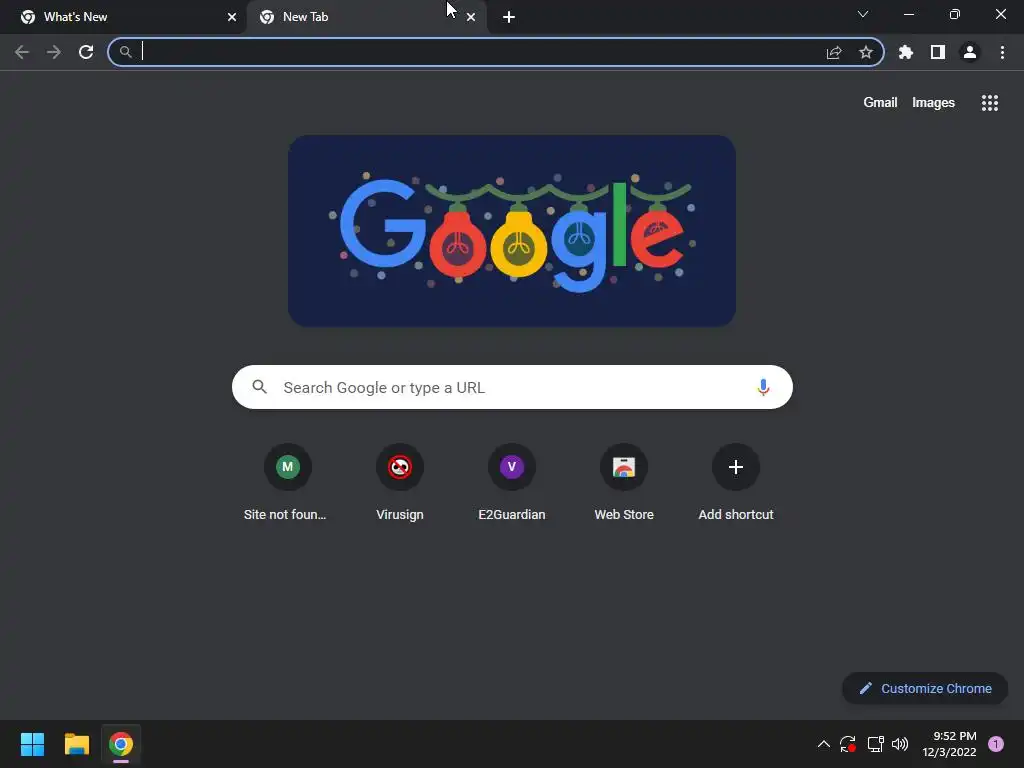This screenshot has height=768, width=1024.
Task: Open the network status tray icon
Action: click(875, 744)
